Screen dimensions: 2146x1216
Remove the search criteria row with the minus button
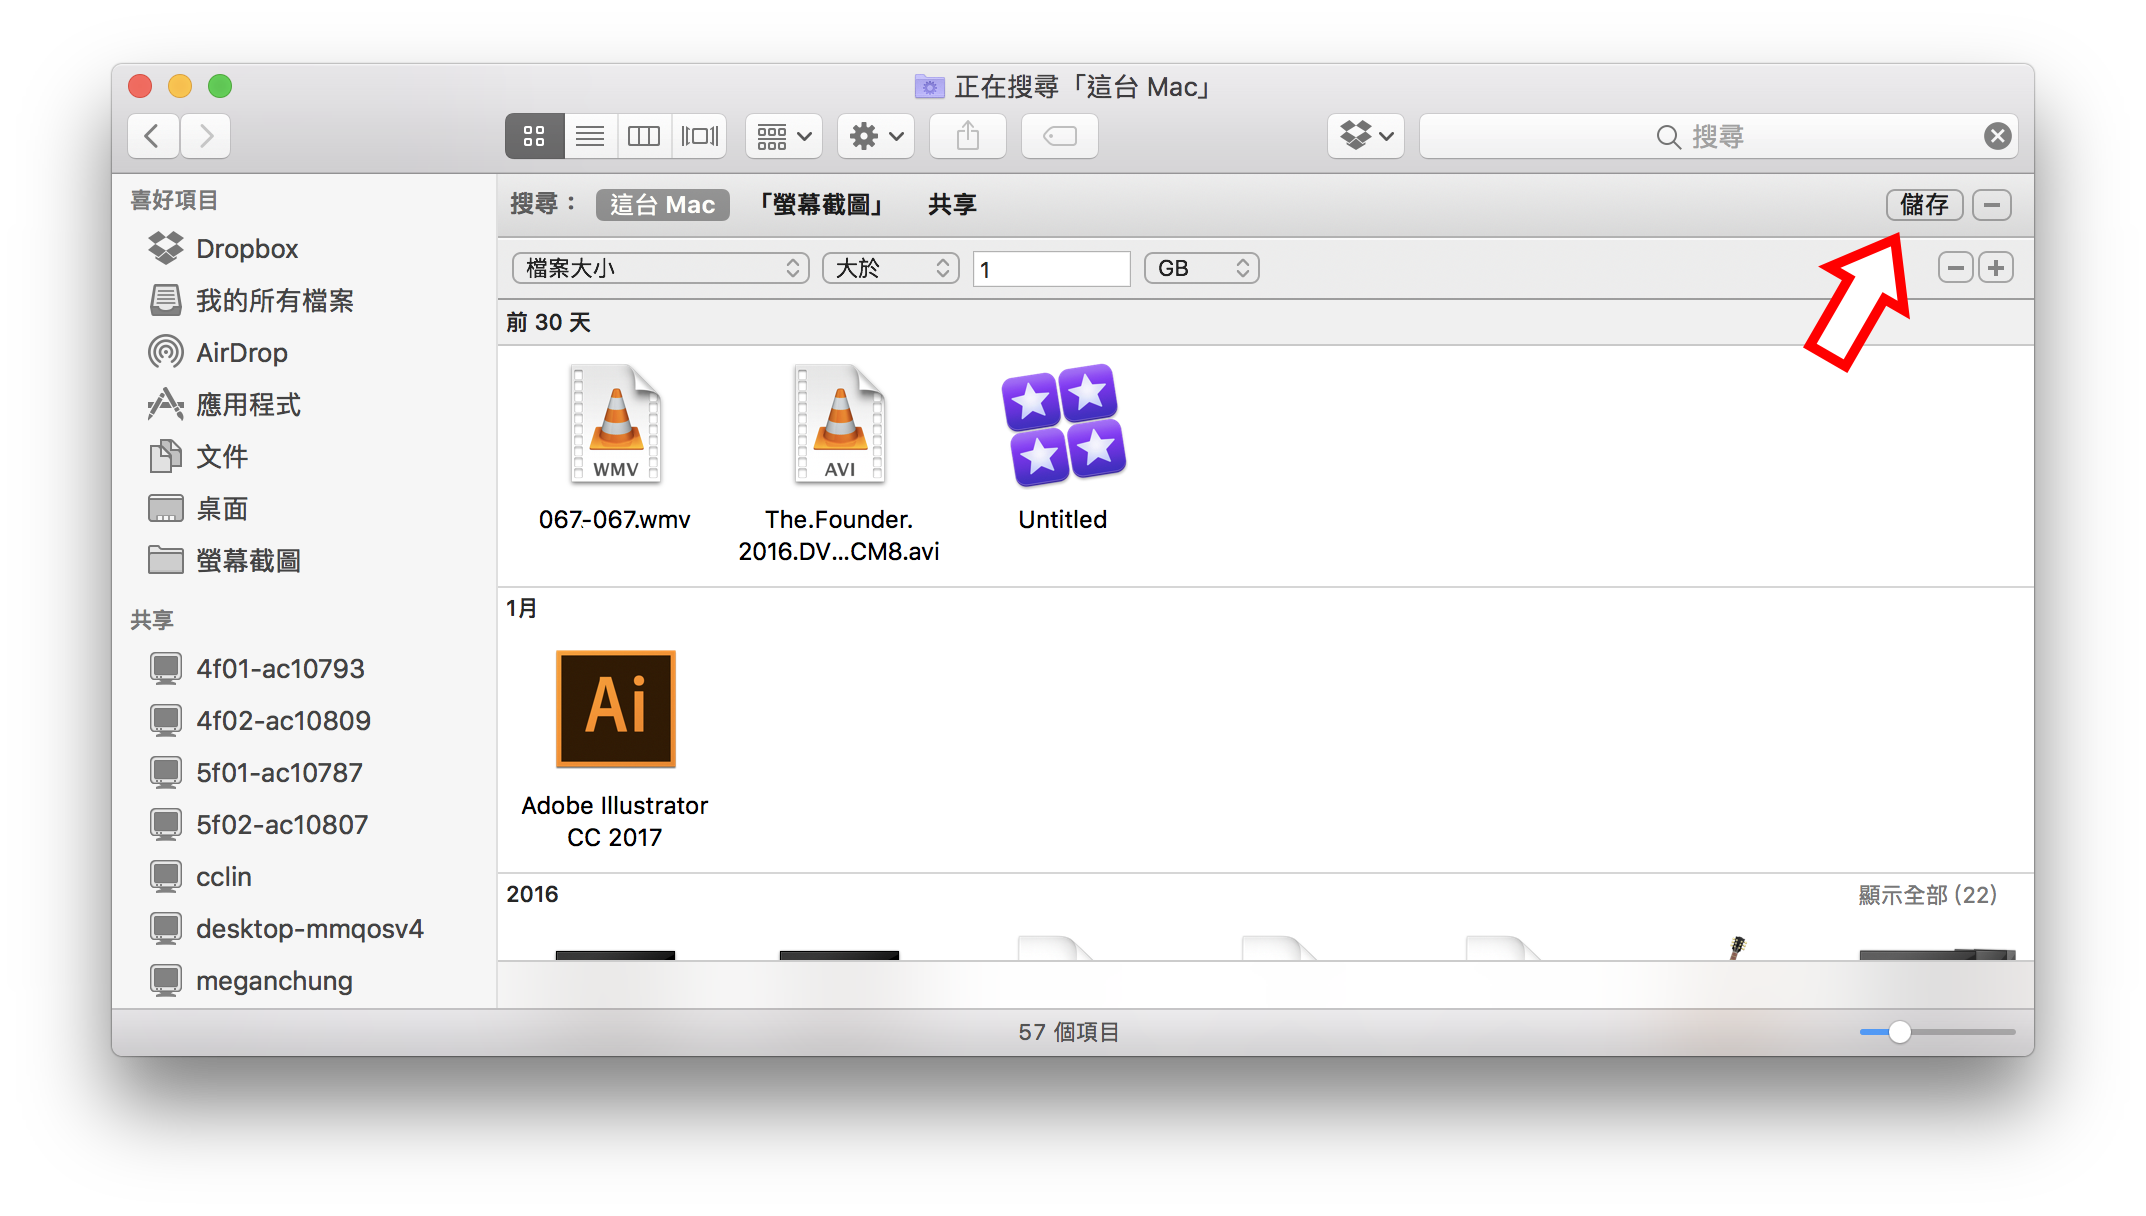[x=1955, y=268]
